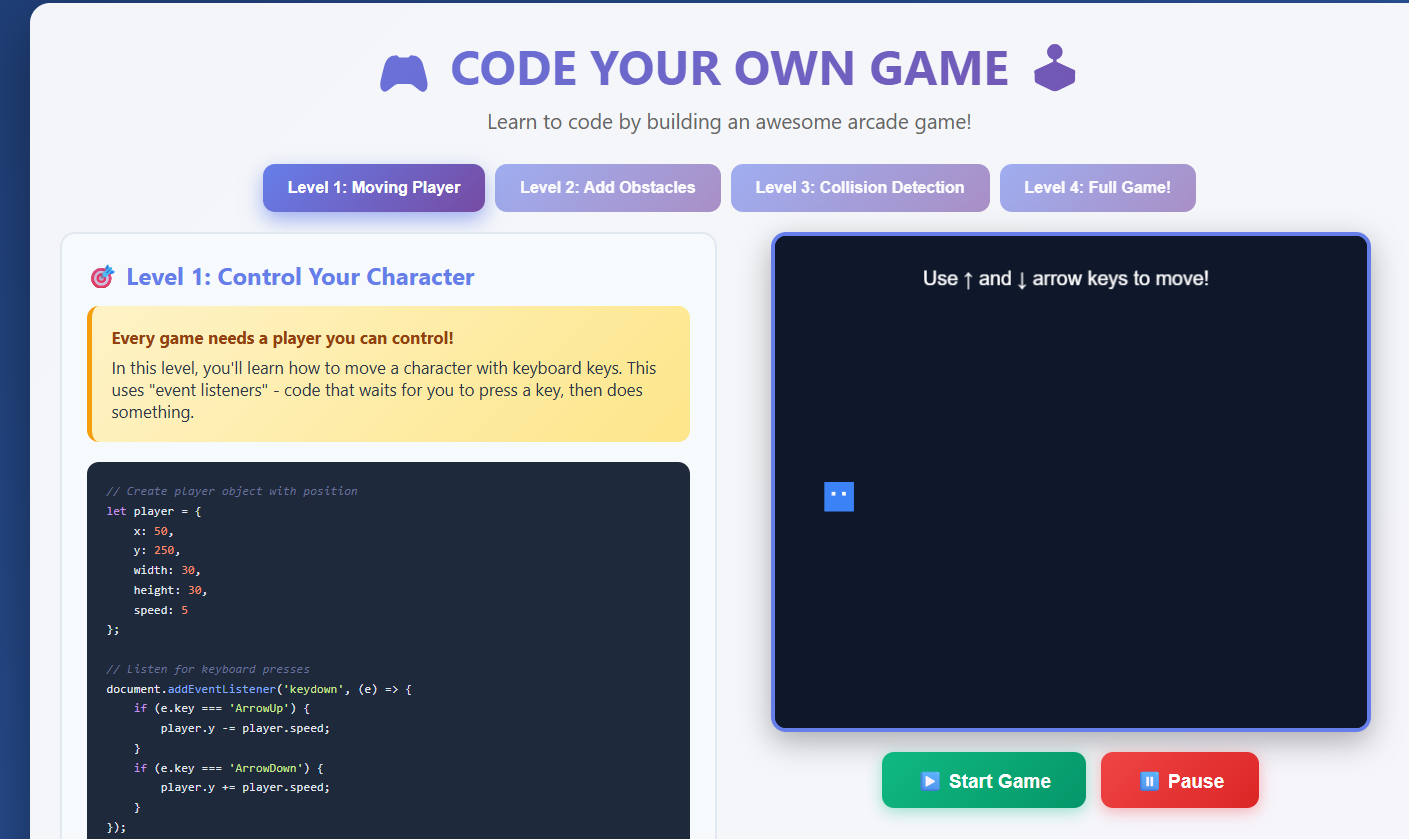Switch to Level 2: Add Obstacles
1409x839 pixels.
(607, 187)
